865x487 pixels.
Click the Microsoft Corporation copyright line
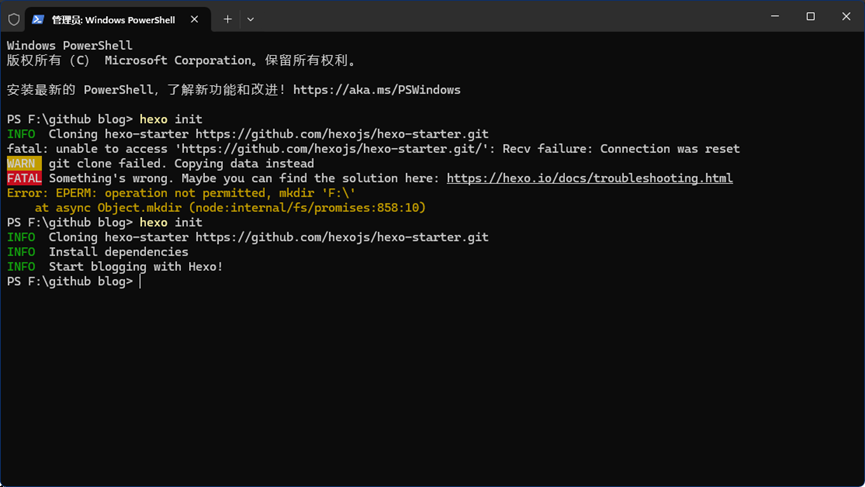pyautogui.click(x=181, y=61)
